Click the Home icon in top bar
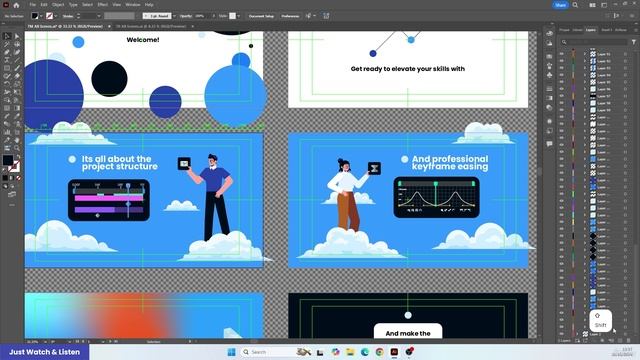 pos(16,5)
